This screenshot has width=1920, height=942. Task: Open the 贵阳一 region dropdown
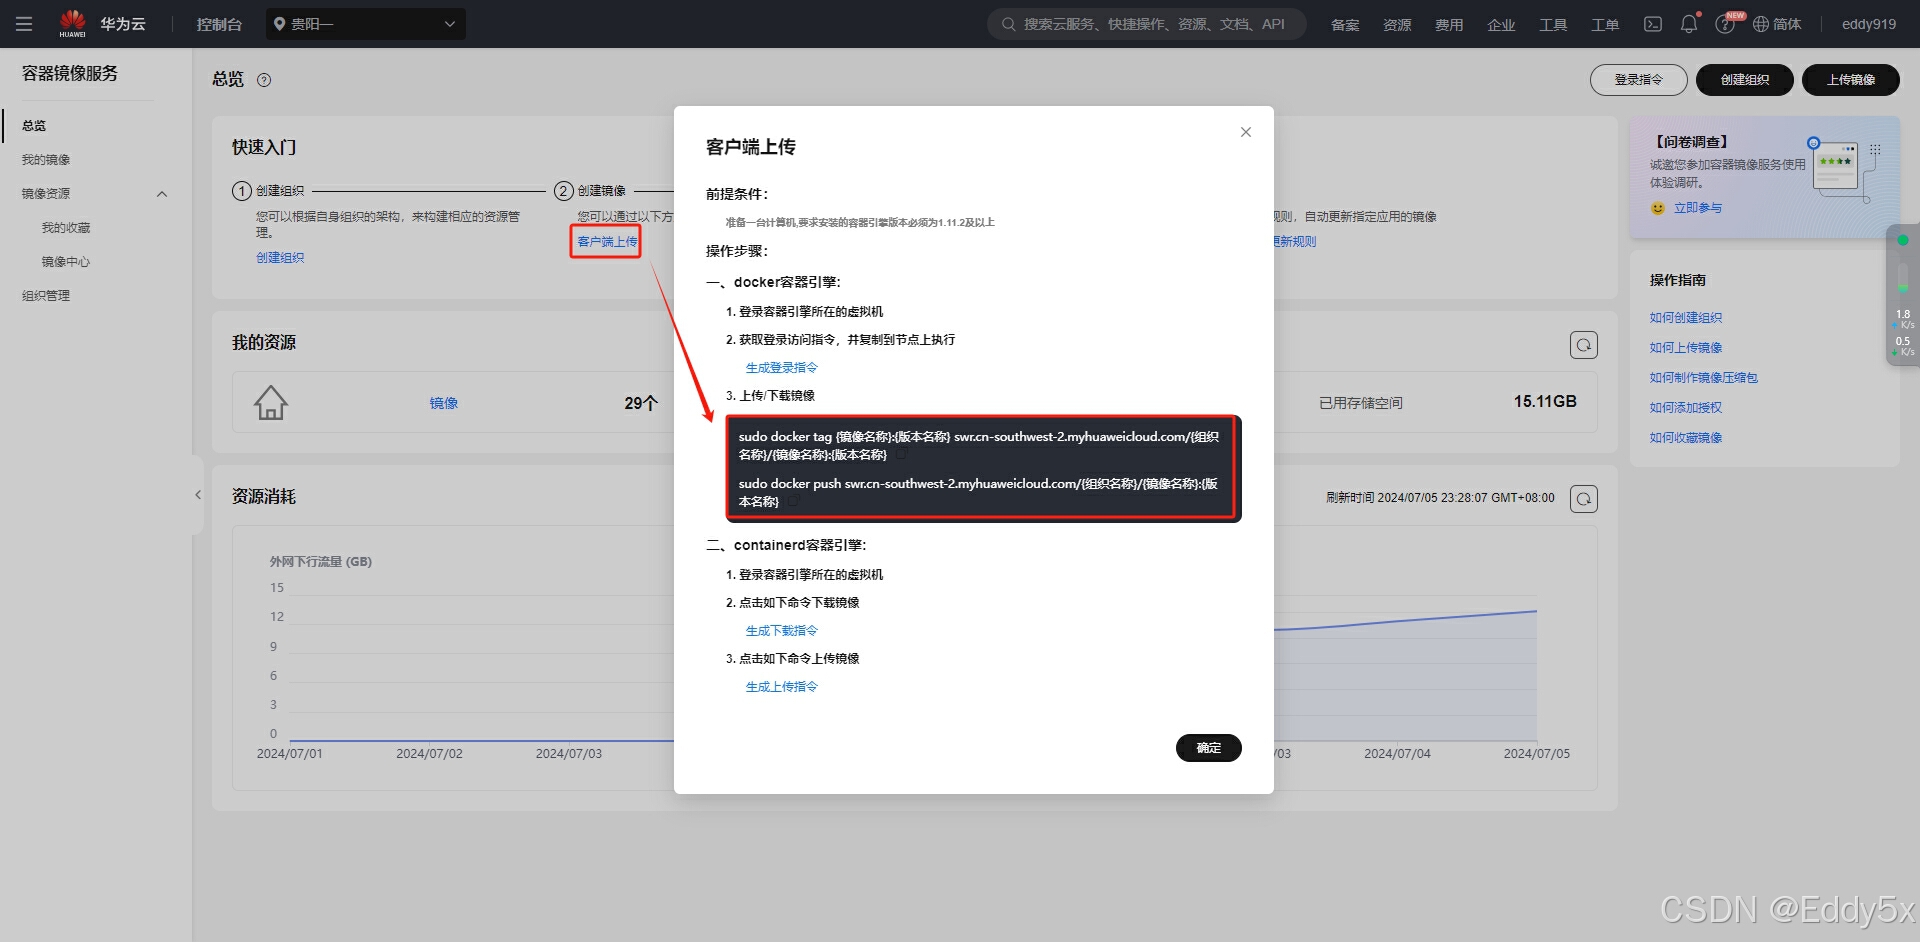[366, 24]
